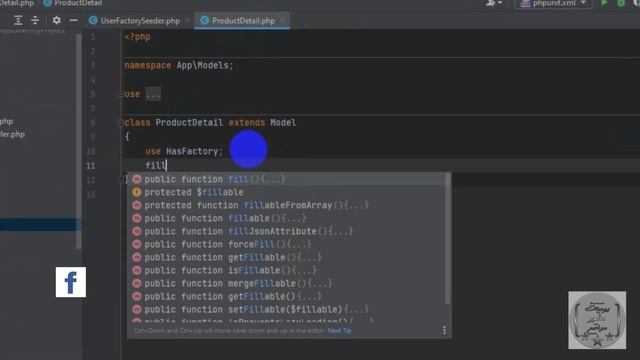640x360 pixels.
Task: Click the Facebook icon overlay
Action: (x=71, y=282)
